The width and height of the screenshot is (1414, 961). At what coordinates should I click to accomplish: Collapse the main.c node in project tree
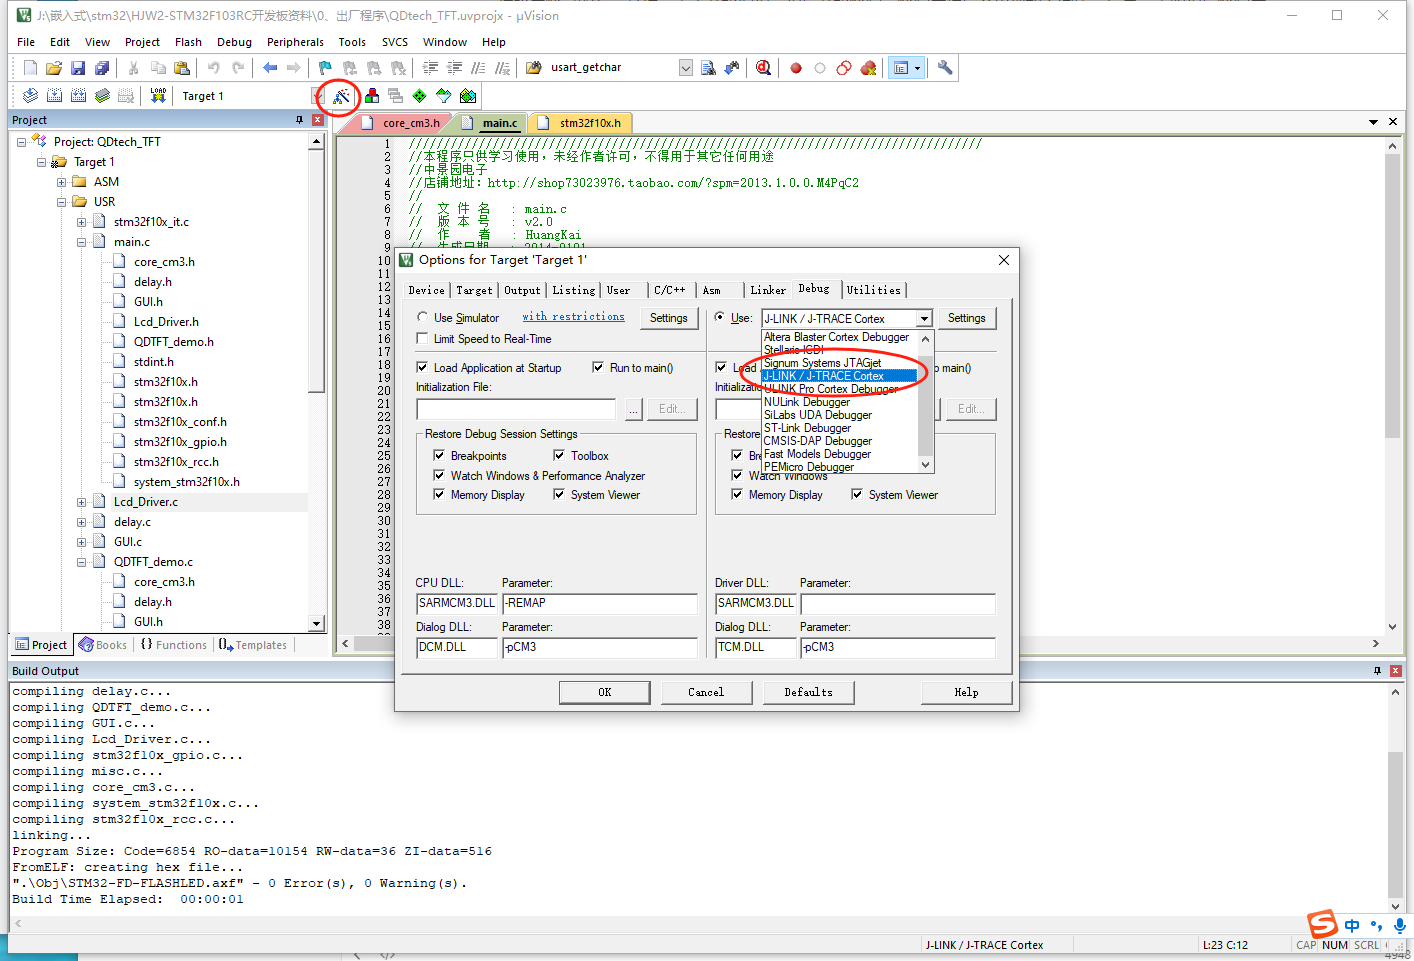click(x=82, y=242)
